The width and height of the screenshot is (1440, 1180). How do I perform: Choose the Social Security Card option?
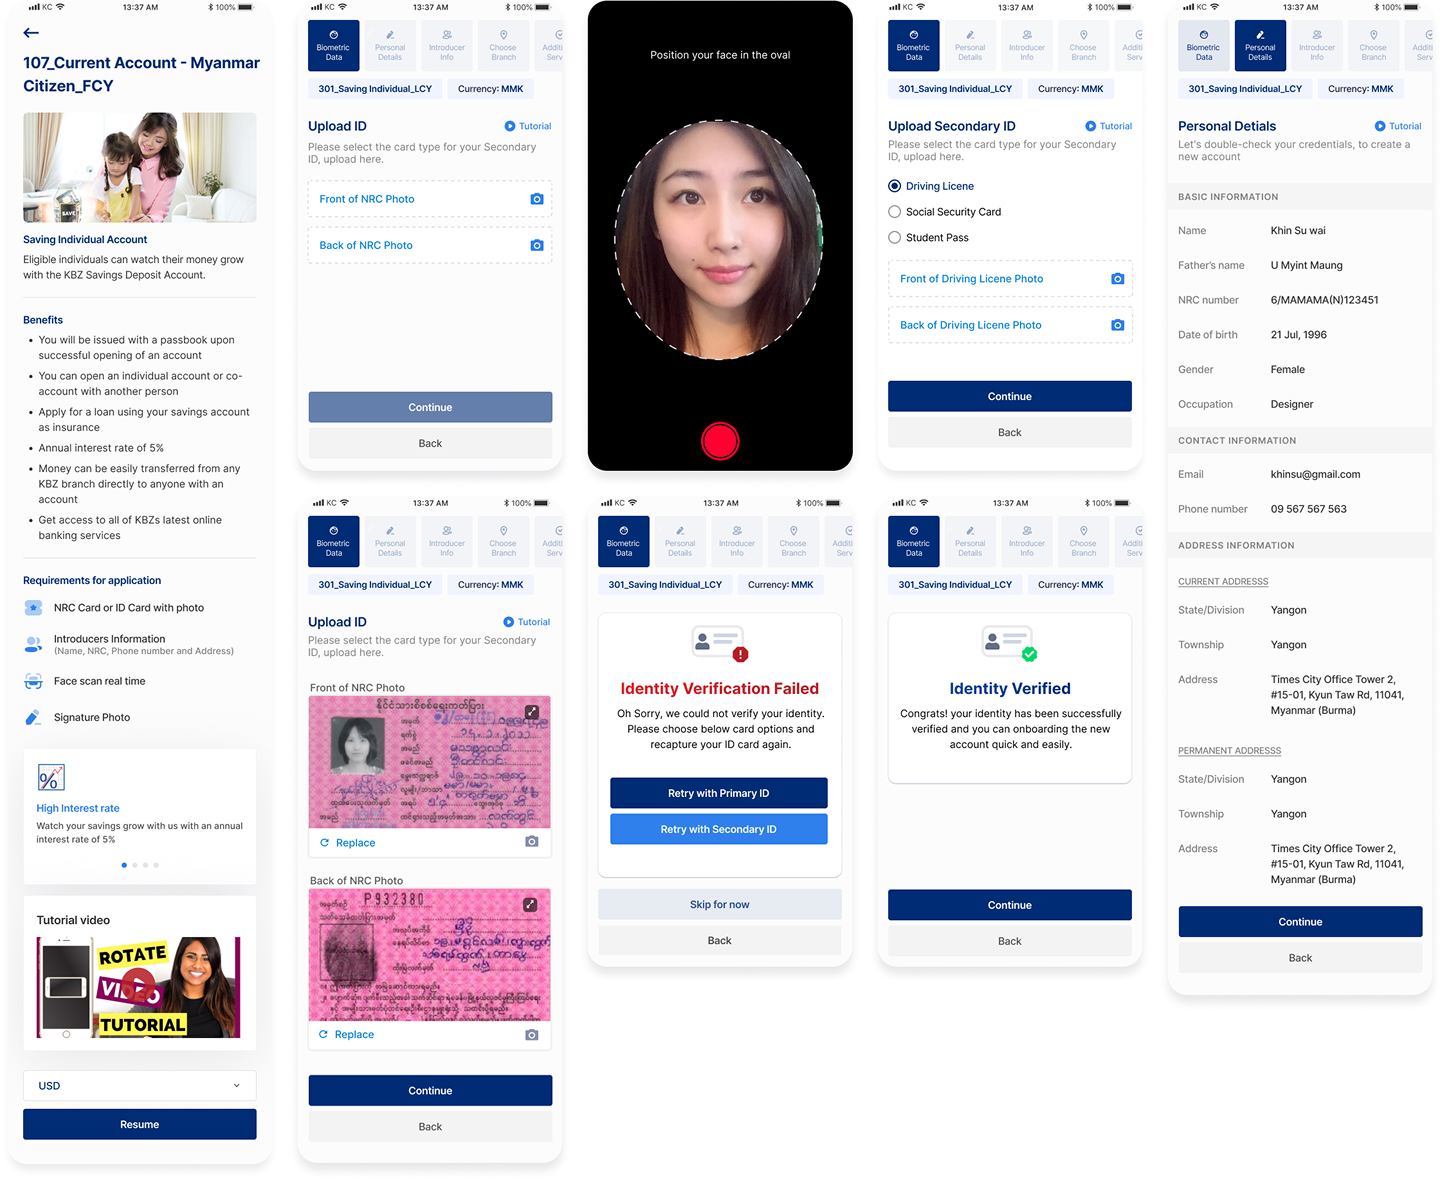point(893,211)
